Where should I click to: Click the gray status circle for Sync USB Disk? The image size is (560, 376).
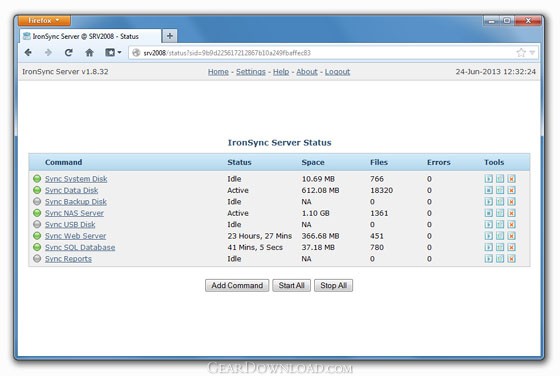pyautogui.click(x=37, y=225)
